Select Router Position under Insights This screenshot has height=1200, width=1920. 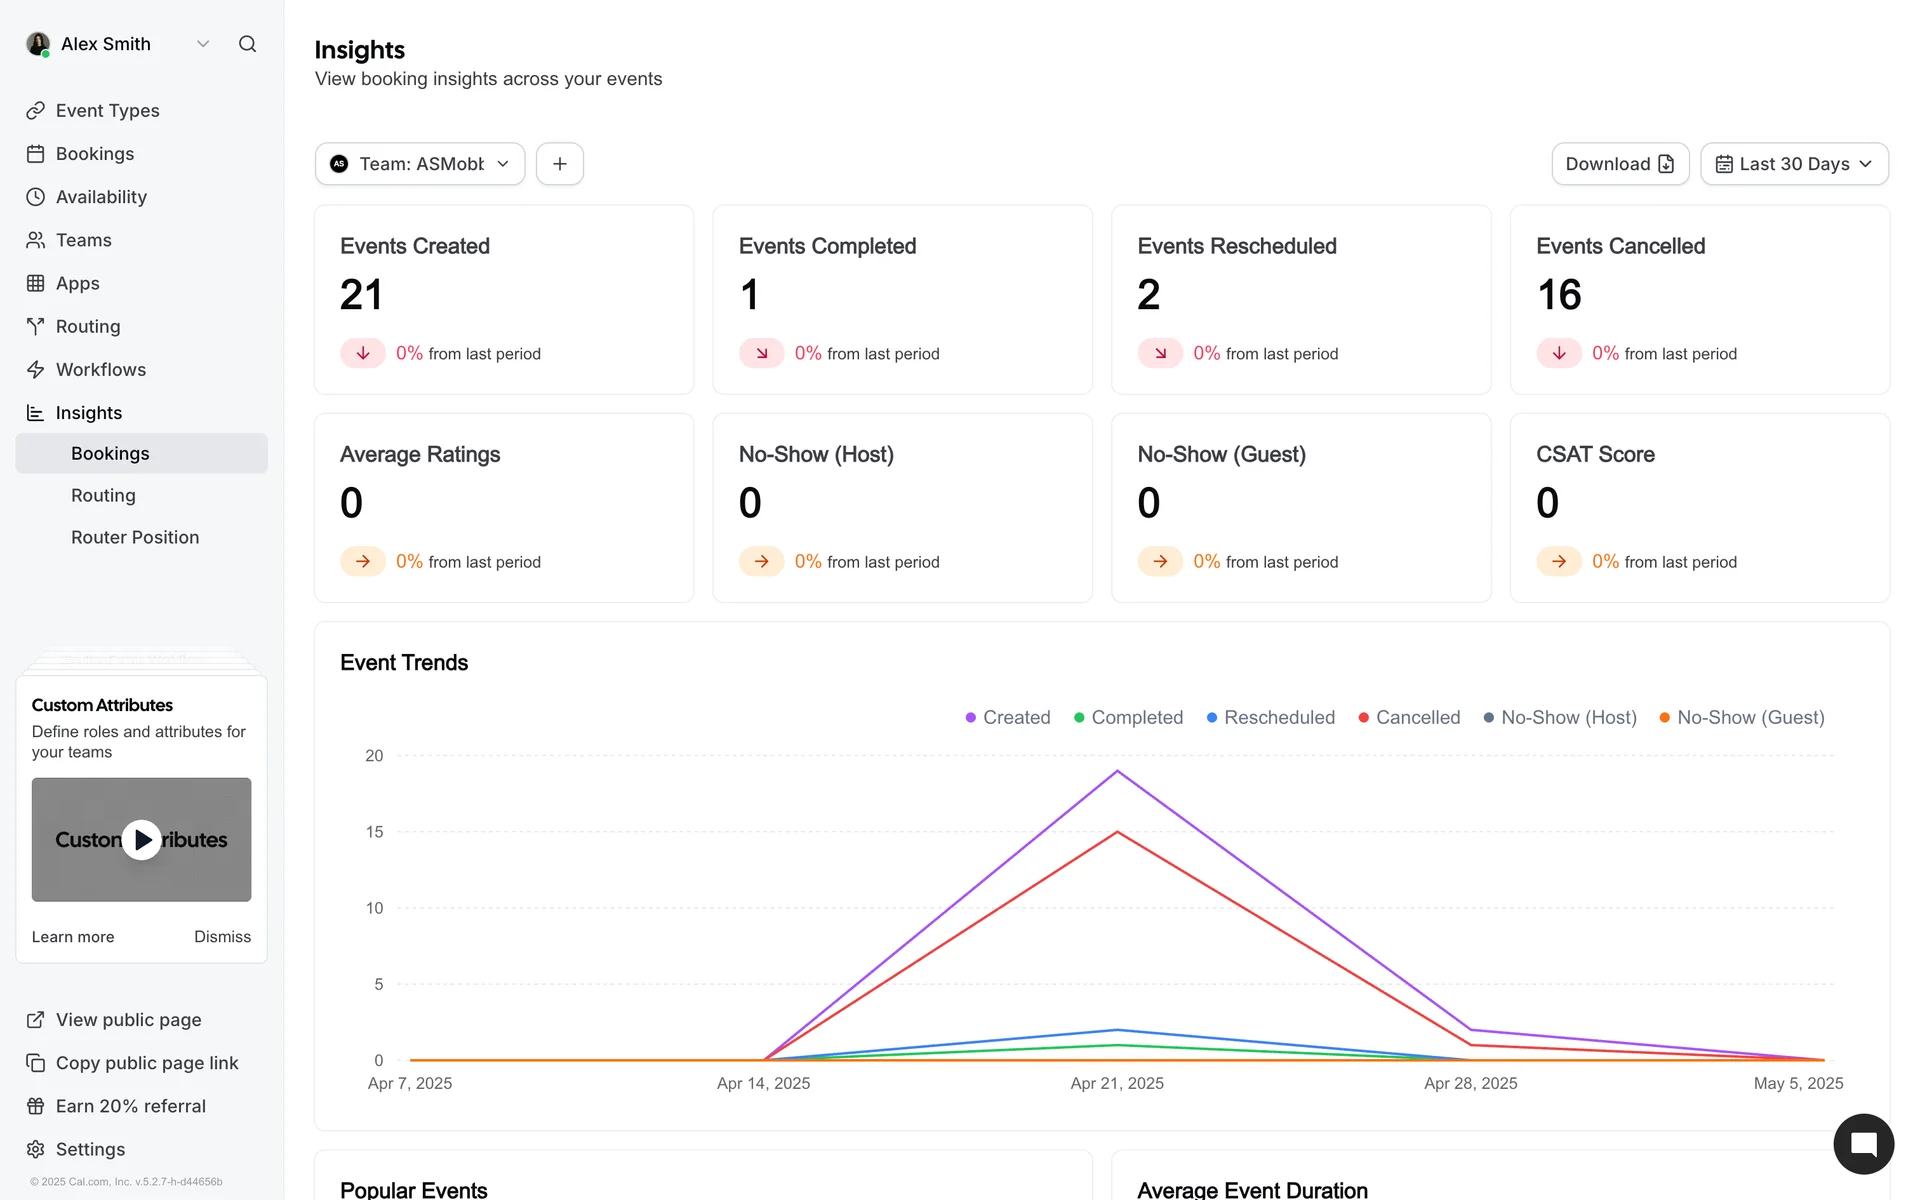(x=135, y=538)
